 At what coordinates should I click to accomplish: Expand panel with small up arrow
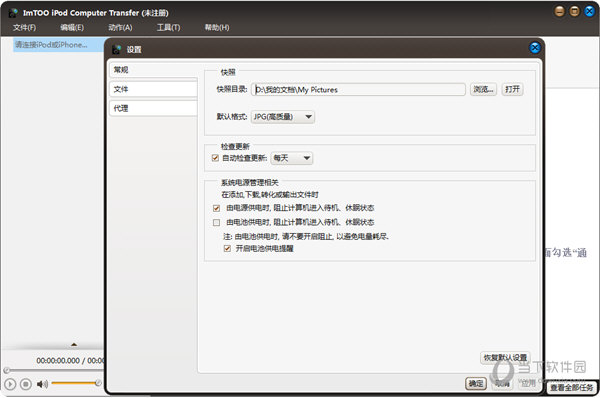(x=74, y=345)
